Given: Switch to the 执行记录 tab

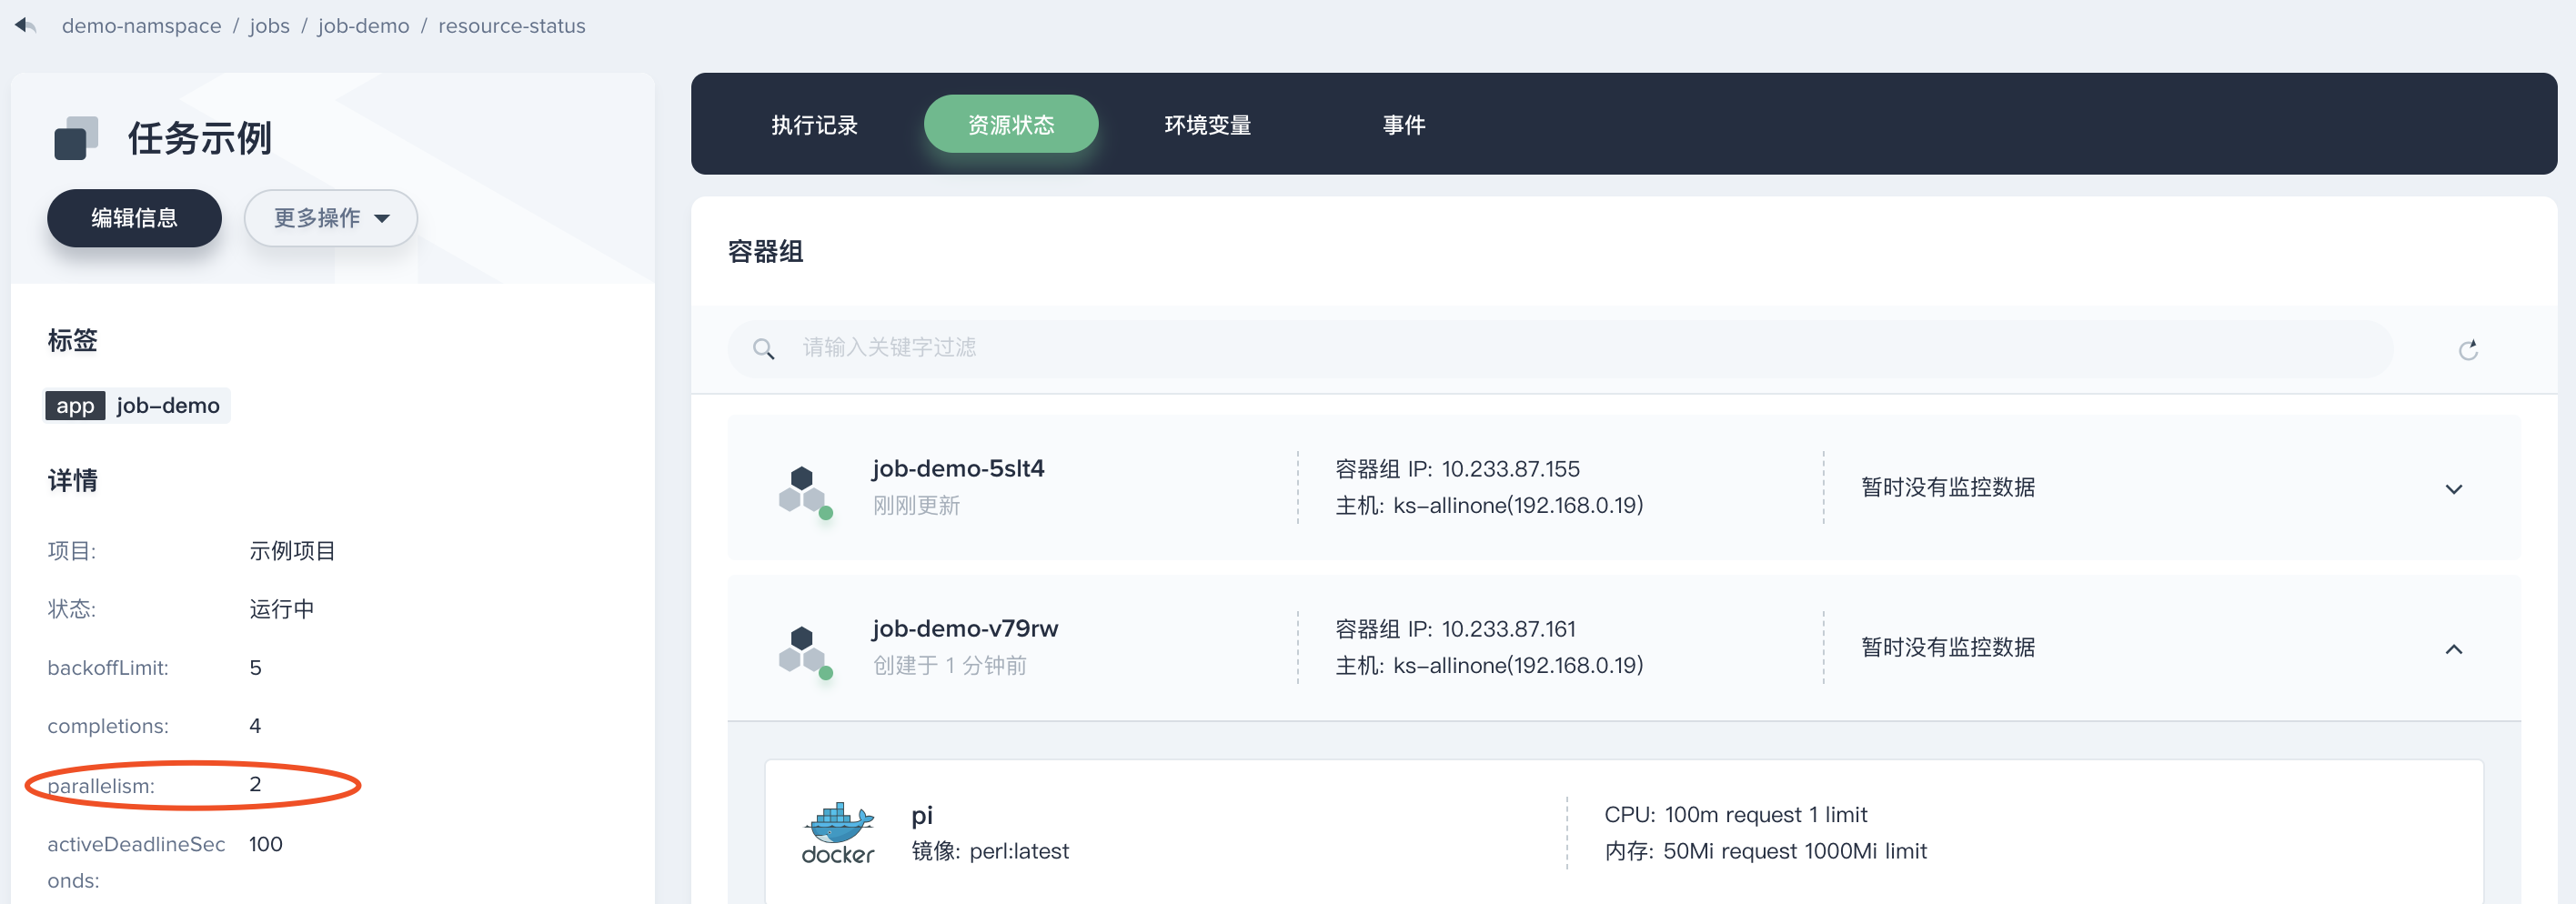Looking at the screenshot, I should point(814,125).
